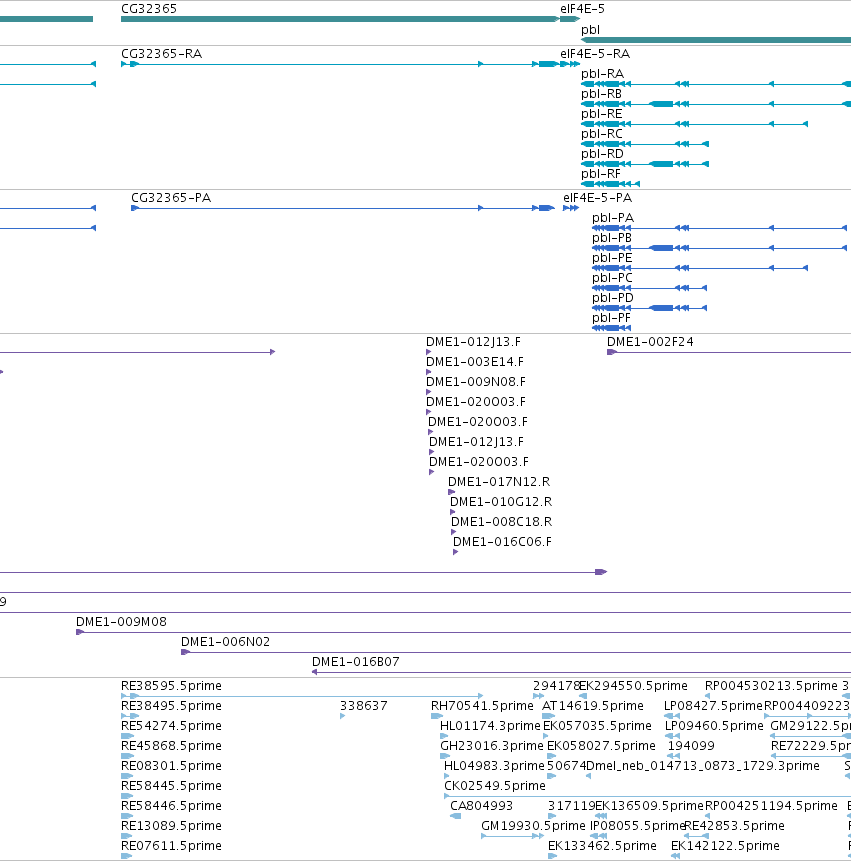Select the CG32365 gene label

point(149,9)
